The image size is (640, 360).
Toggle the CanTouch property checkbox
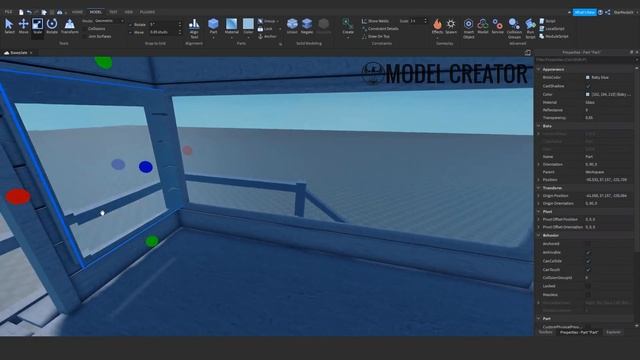point(588,269)
